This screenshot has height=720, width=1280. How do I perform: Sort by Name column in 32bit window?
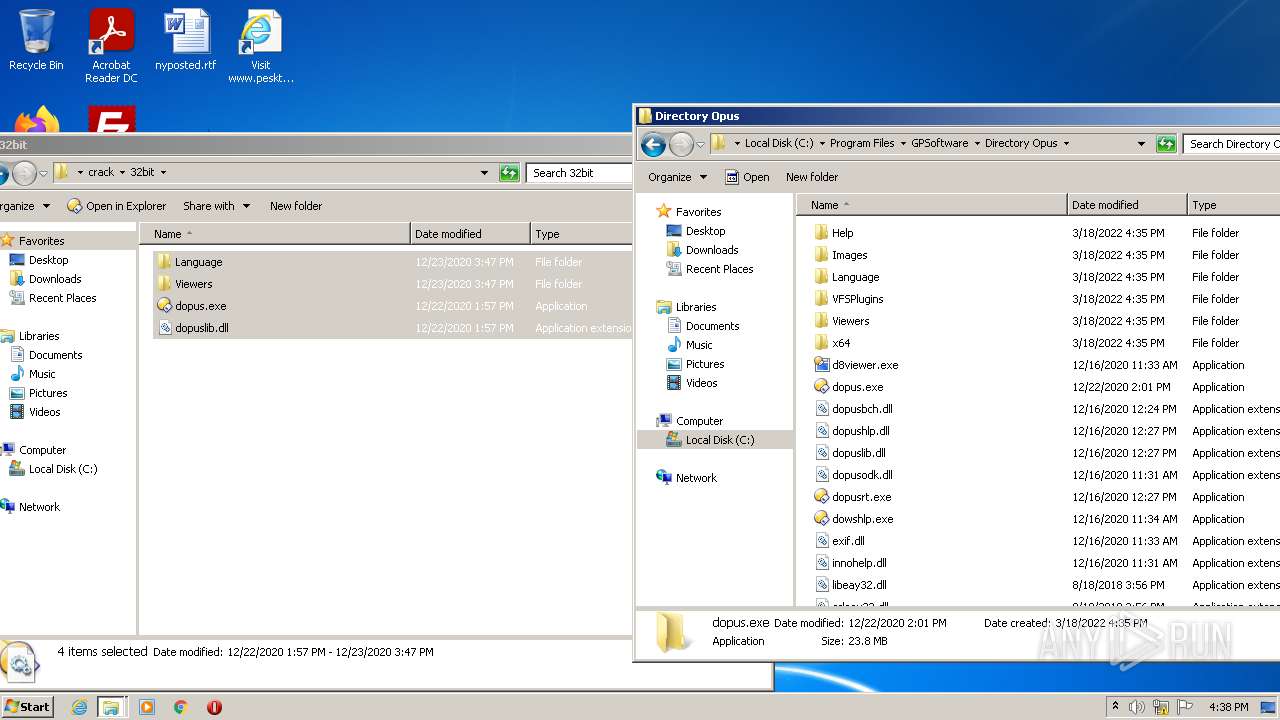(x=274, y=234)
